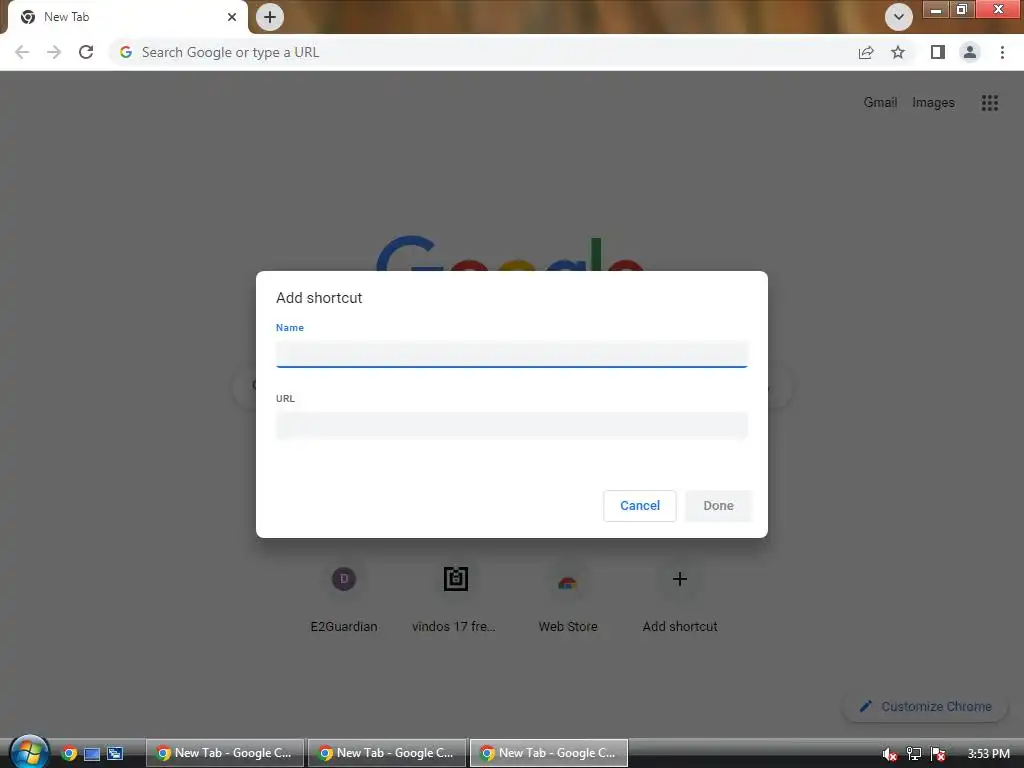Open Images link
The width and height of the screenshot is (1024, 768).
(933, 103)
